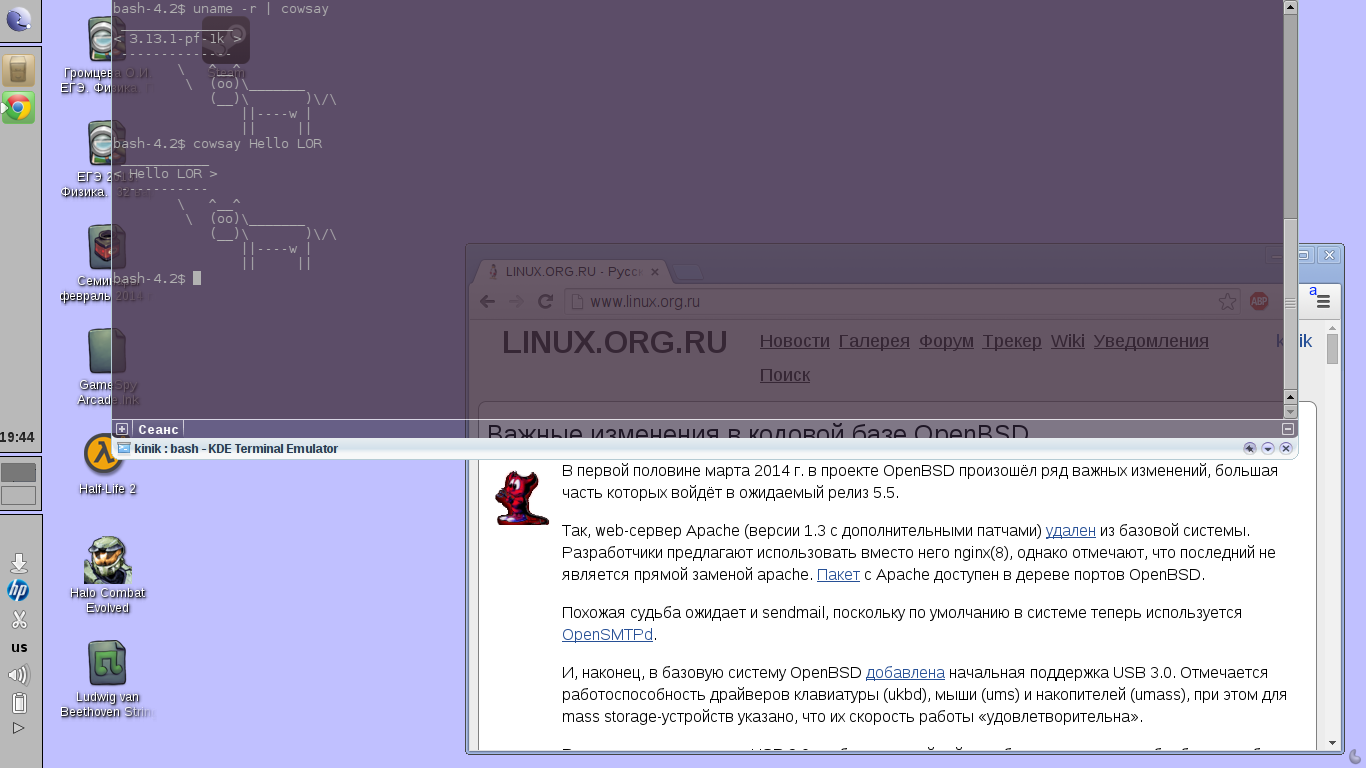The height and width of the screenshot is (768, 1366).
Task: Switch to the lower virtual desktop in the pager
Action: point(18,495)
